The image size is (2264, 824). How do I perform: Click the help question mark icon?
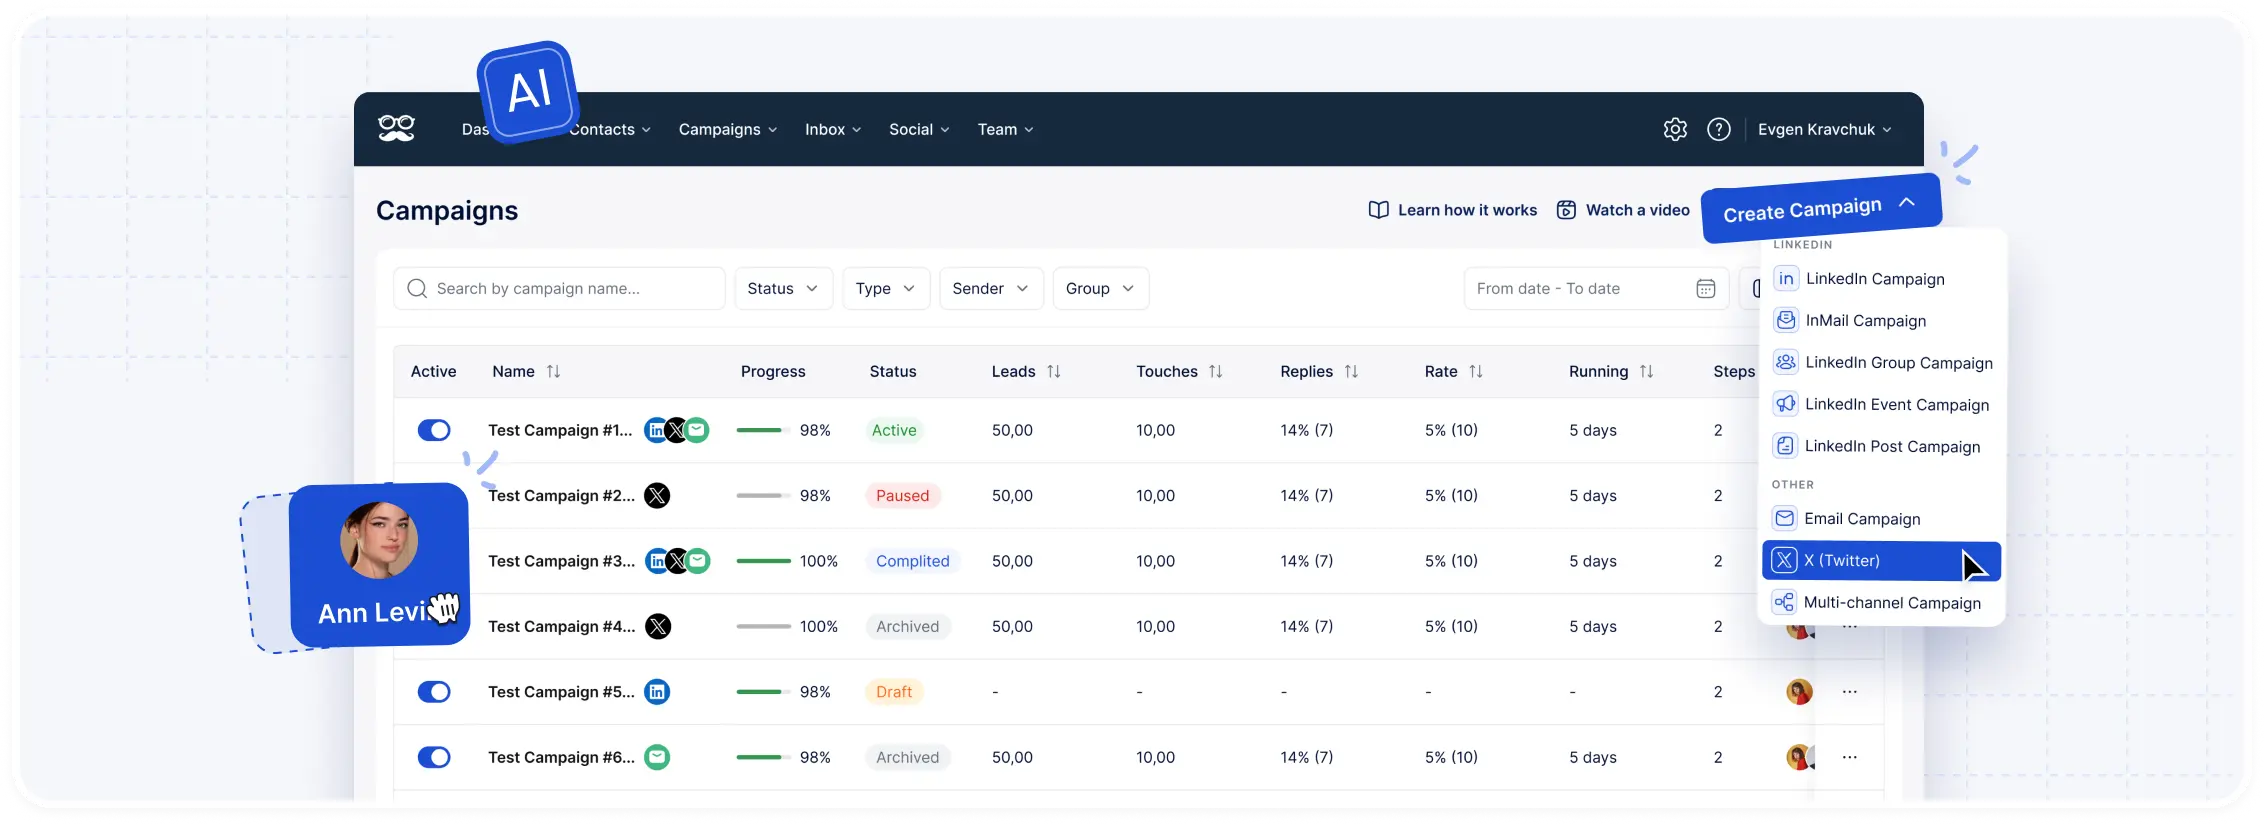(1718, 129)
